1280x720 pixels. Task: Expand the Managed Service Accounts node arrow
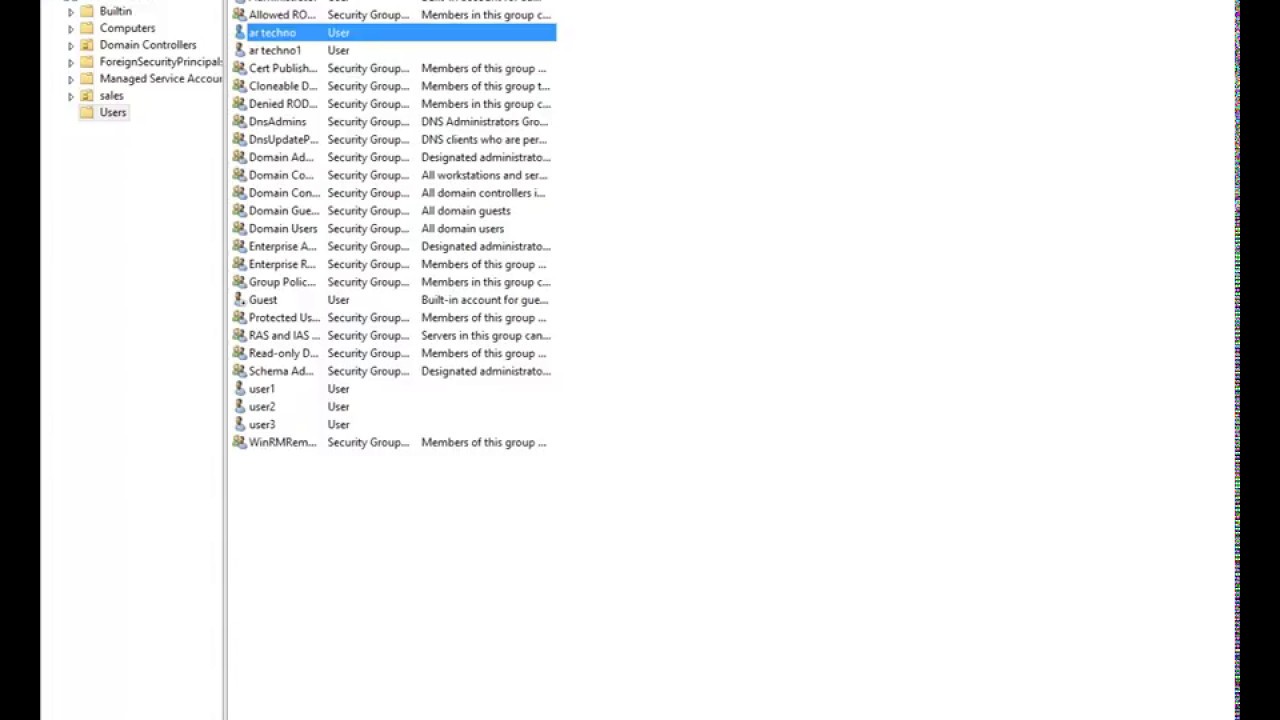71,79
